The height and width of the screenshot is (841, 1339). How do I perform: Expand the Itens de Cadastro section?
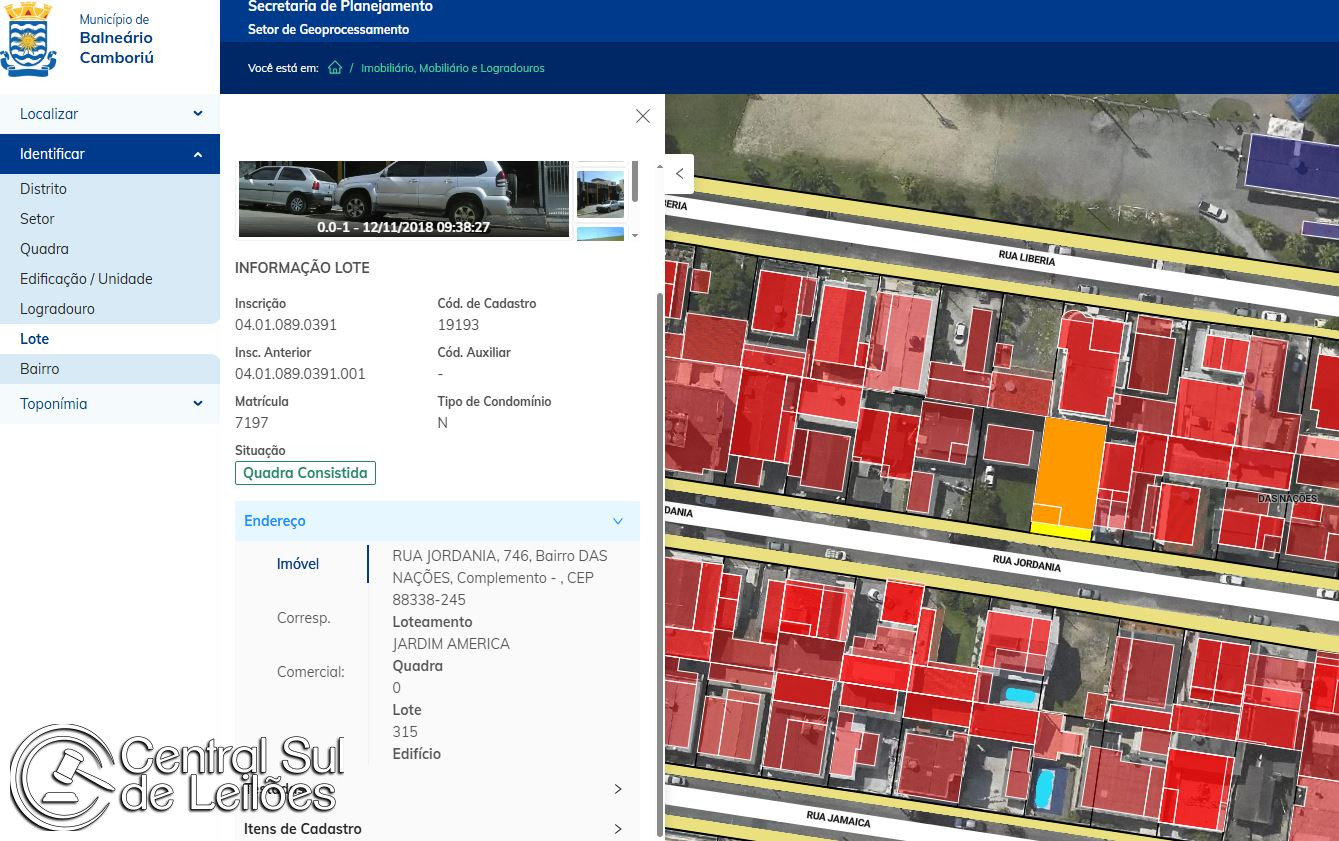437,829
